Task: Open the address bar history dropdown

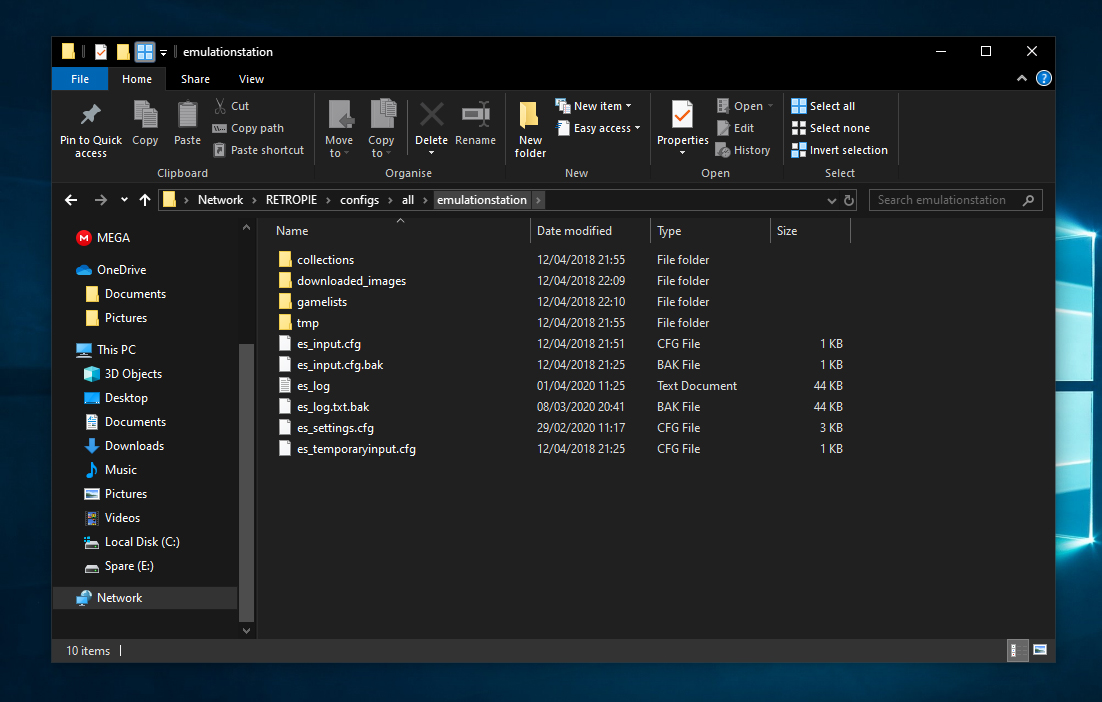Action: [x=831, y=201]
